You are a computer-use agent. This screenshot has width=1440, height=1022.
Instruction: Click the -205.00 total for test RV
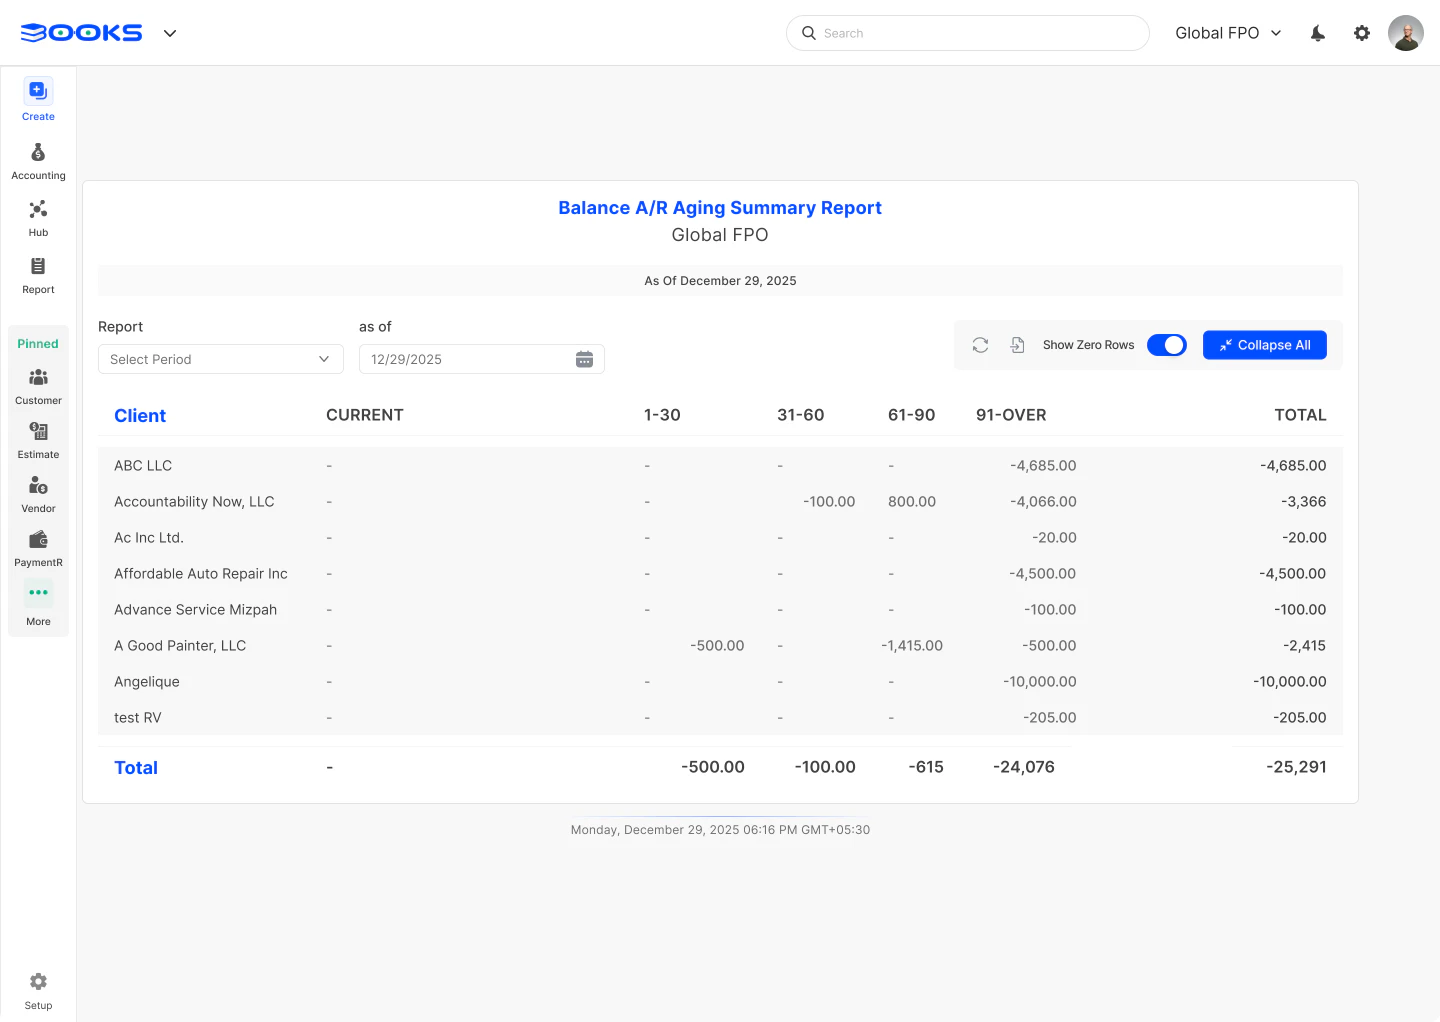1300,718
